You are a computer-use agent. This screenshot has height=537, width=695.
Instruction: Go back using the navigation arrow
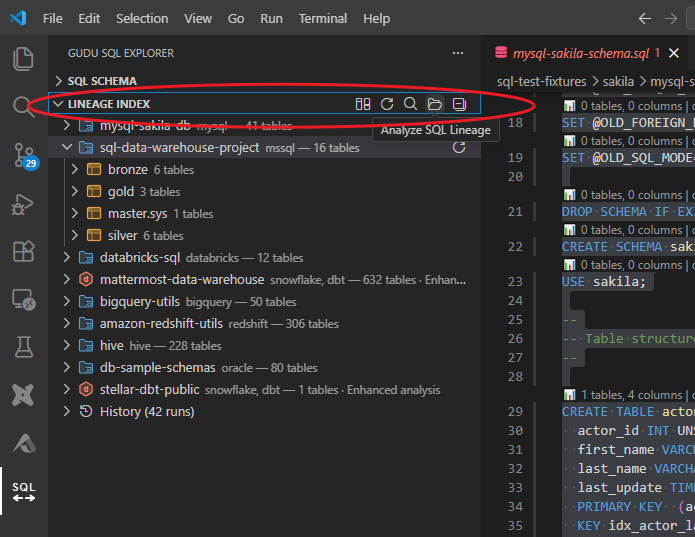[x=644, y=19]
